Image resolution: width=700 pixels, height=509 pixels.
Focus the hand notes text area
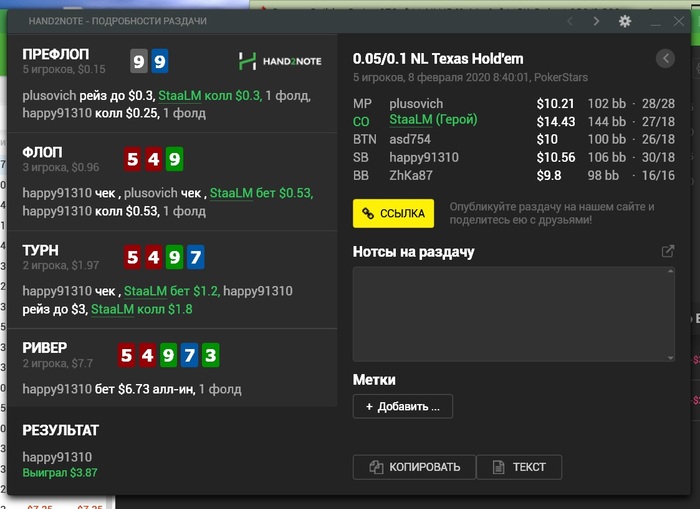(x=513, y=314)
